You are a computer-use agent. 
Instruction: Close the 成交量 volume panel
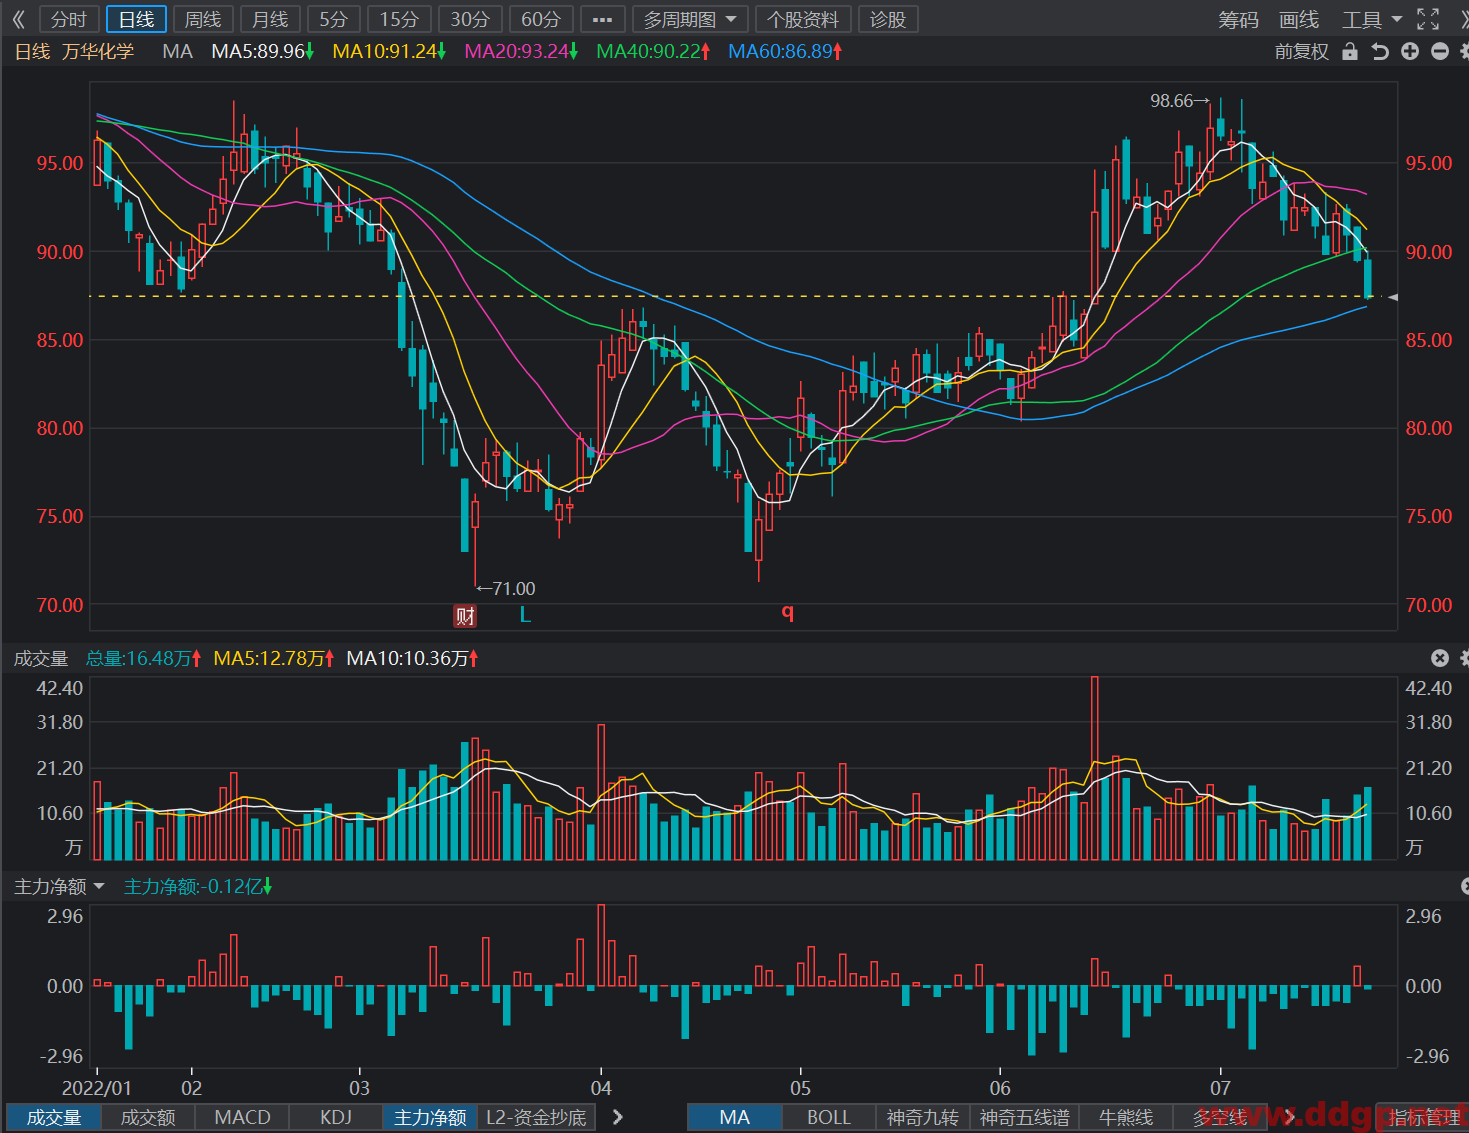(x=1440, y=658)
